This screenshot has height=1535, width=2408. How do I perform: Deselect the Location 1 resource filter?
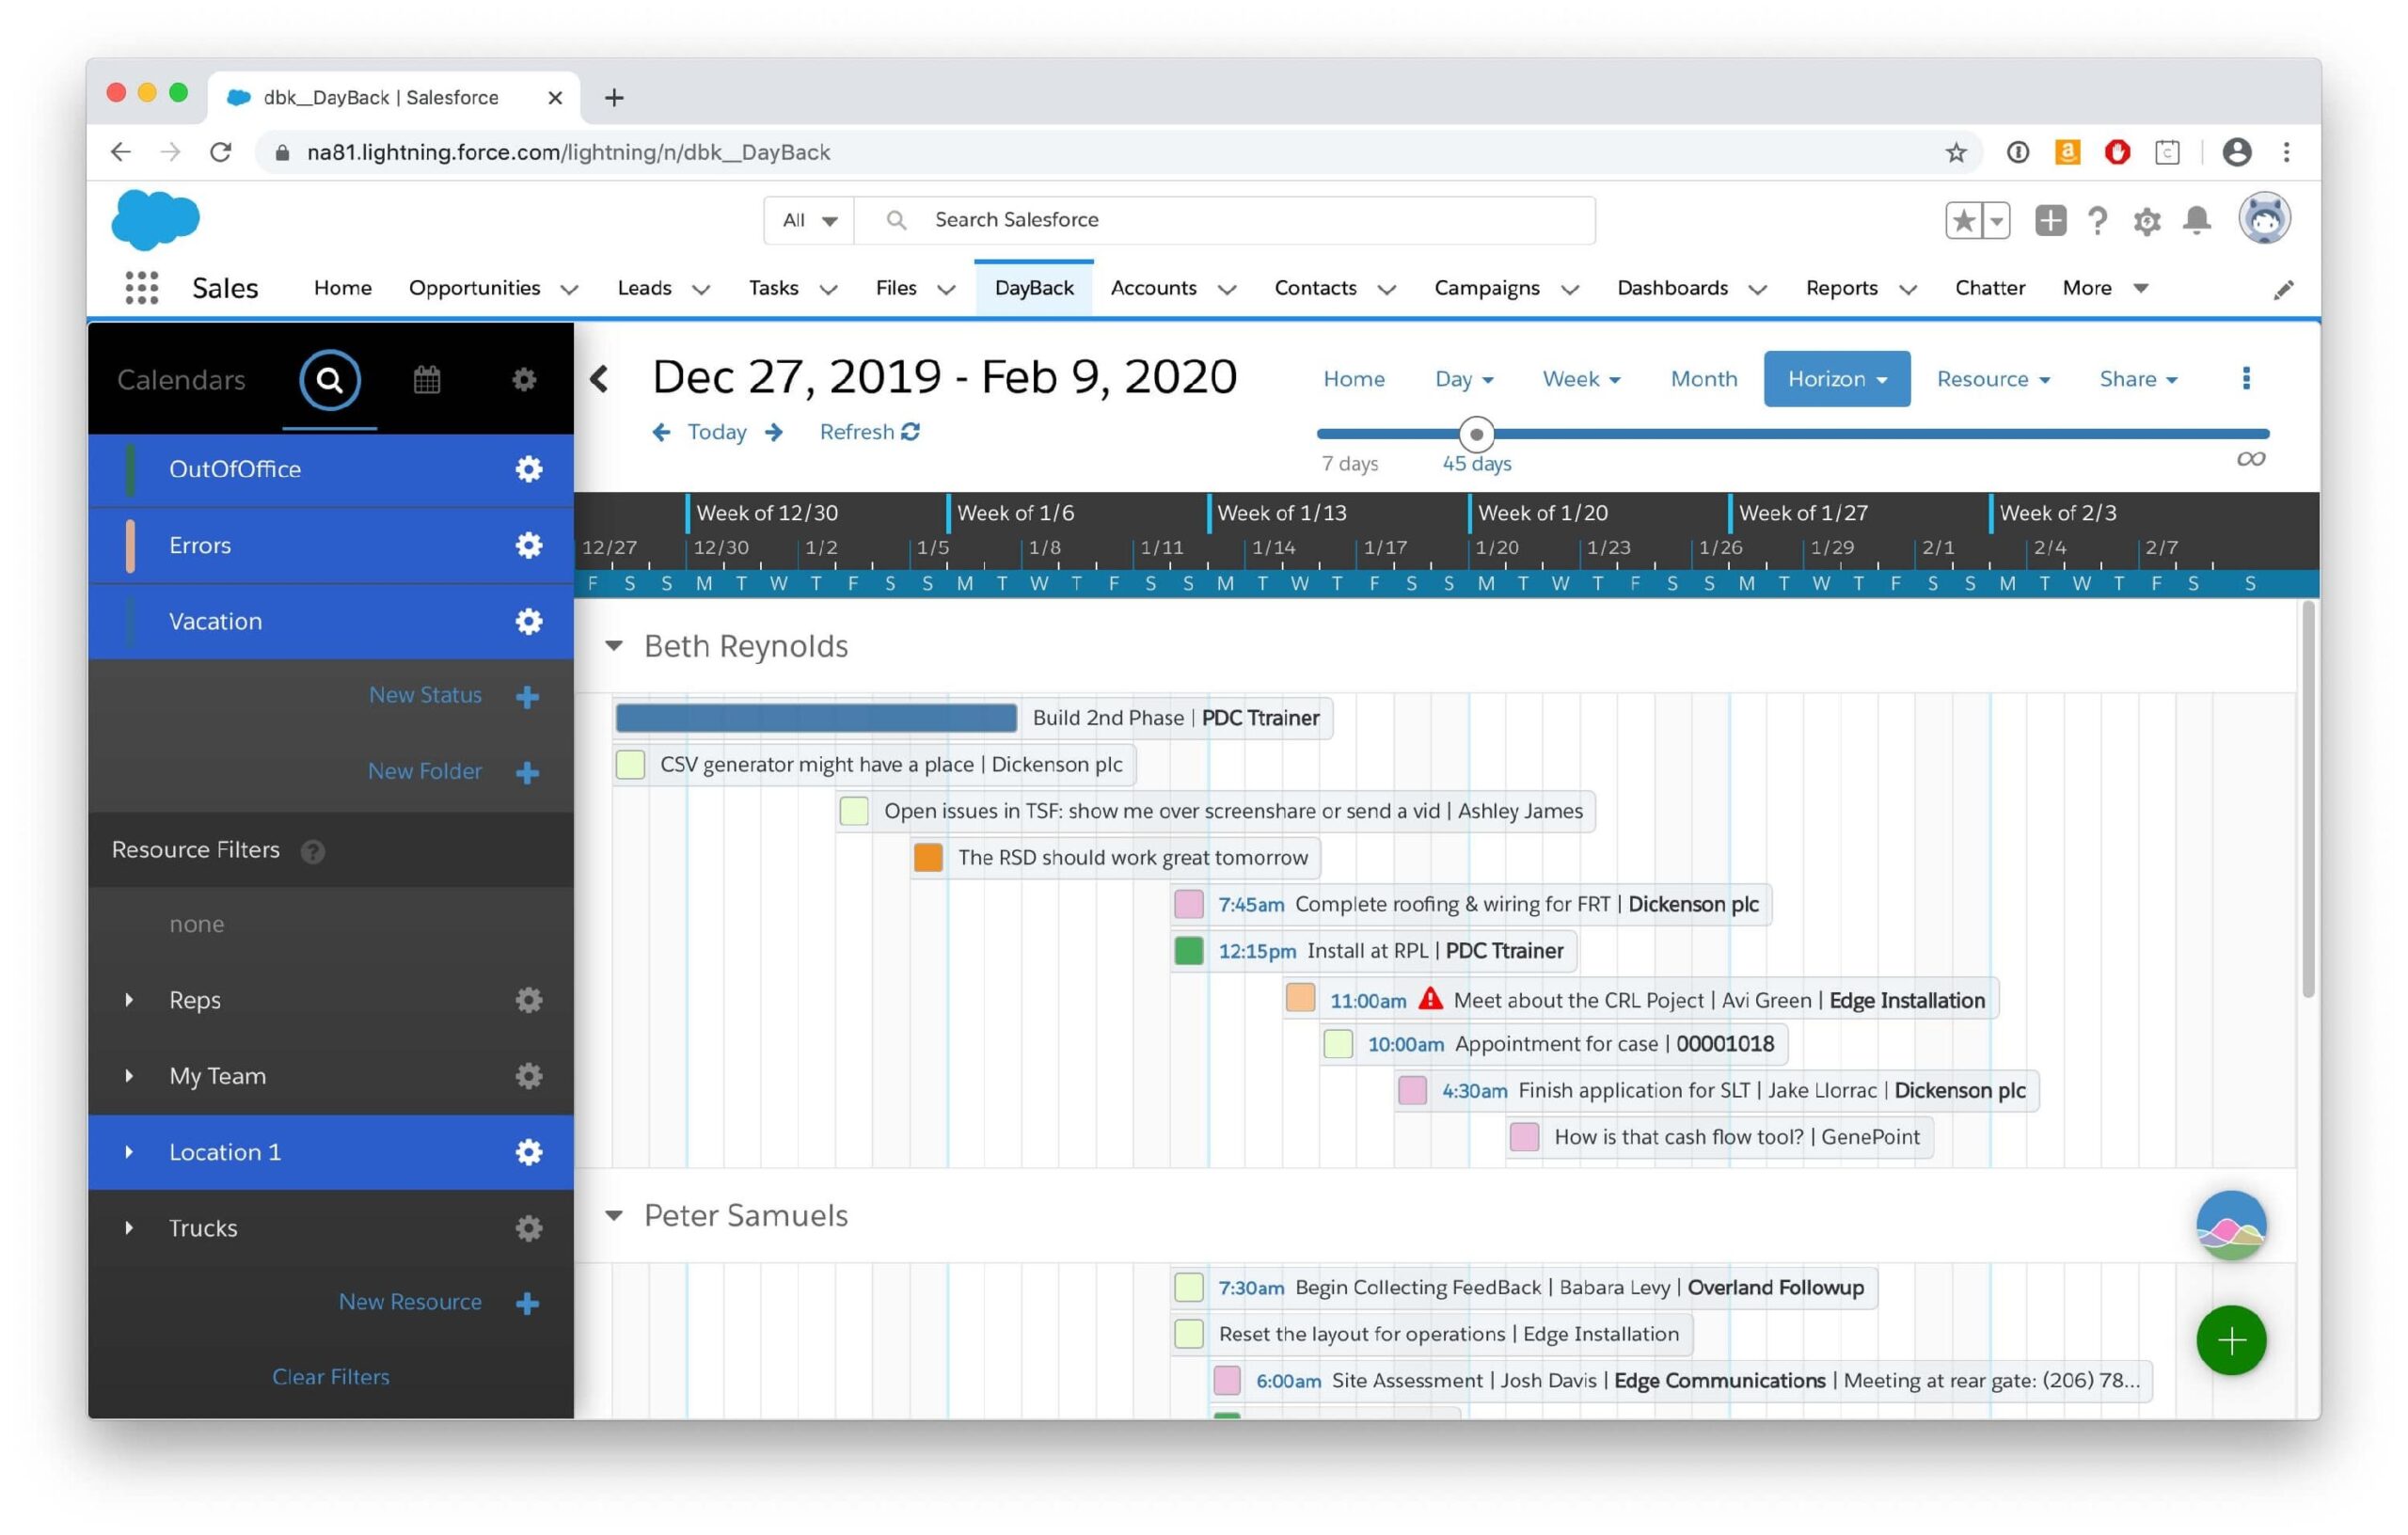coord(224,1151)
